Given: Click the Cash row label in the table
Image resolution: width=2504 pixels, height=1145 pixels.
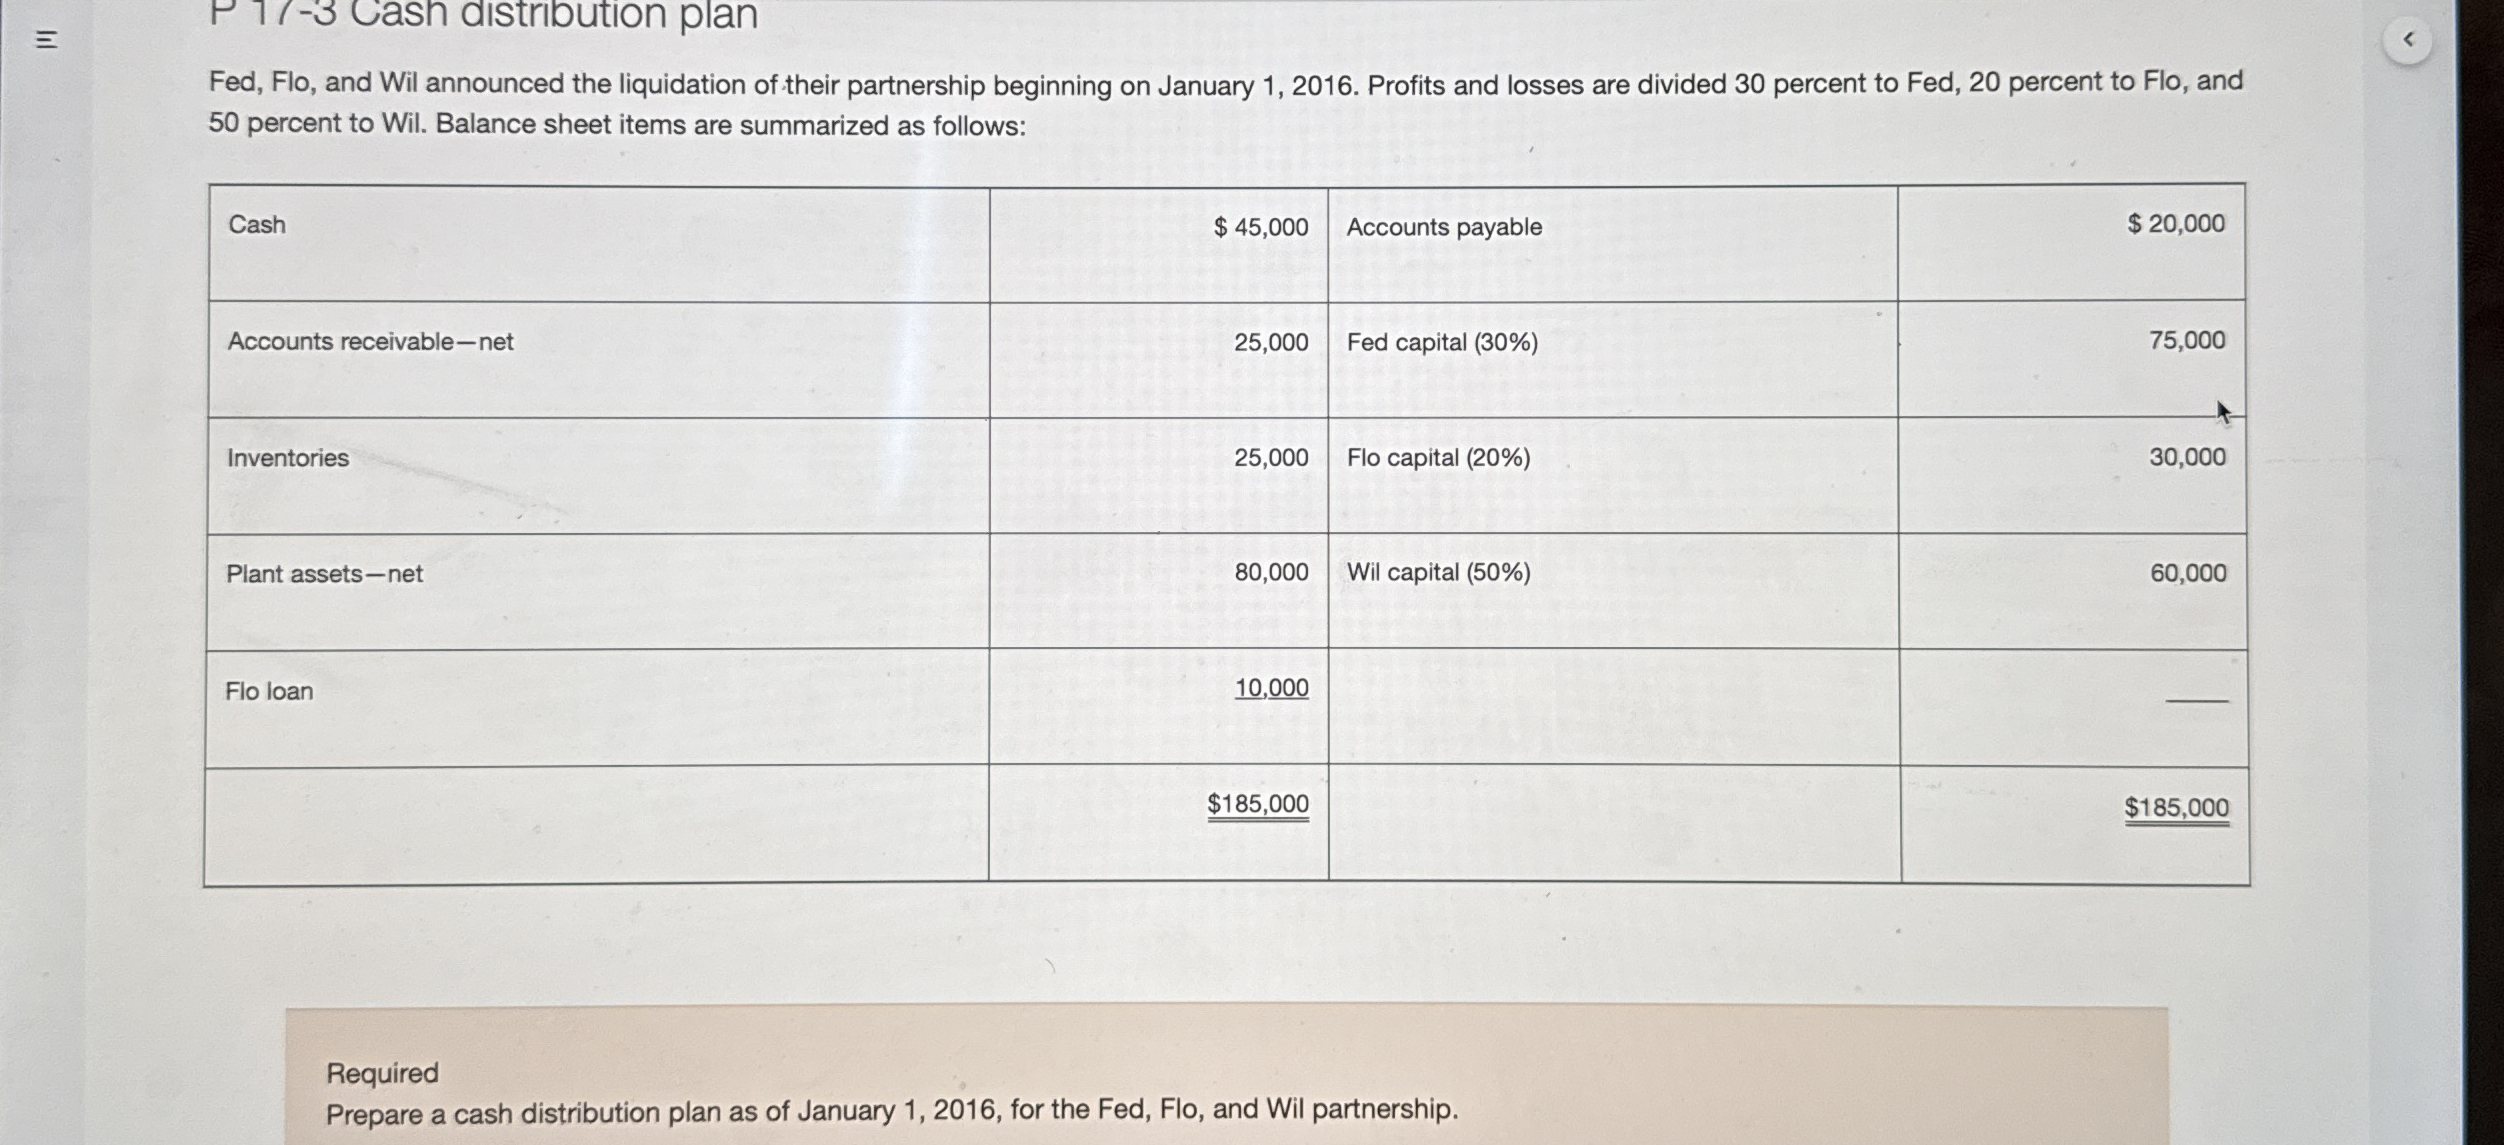Looking at the screenshot, I should [257, 225].
